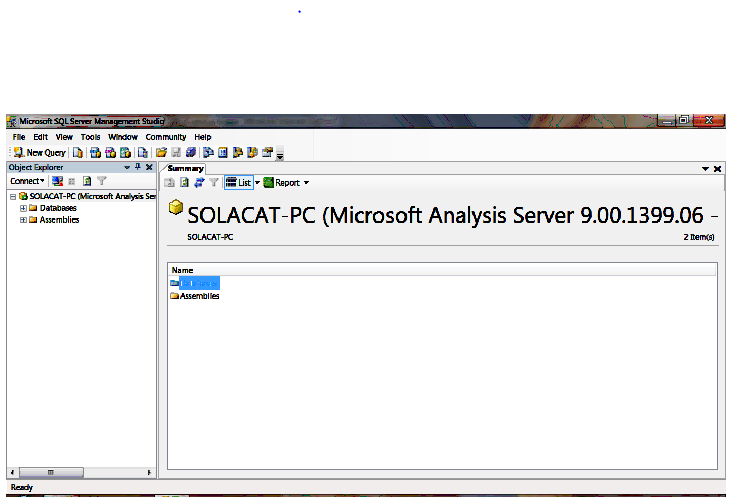The height and width of the screenshot is (497, 746).
Task: Click the Connect Object Explorer icon
Action: pyautogui.click(x=58, y=181)
